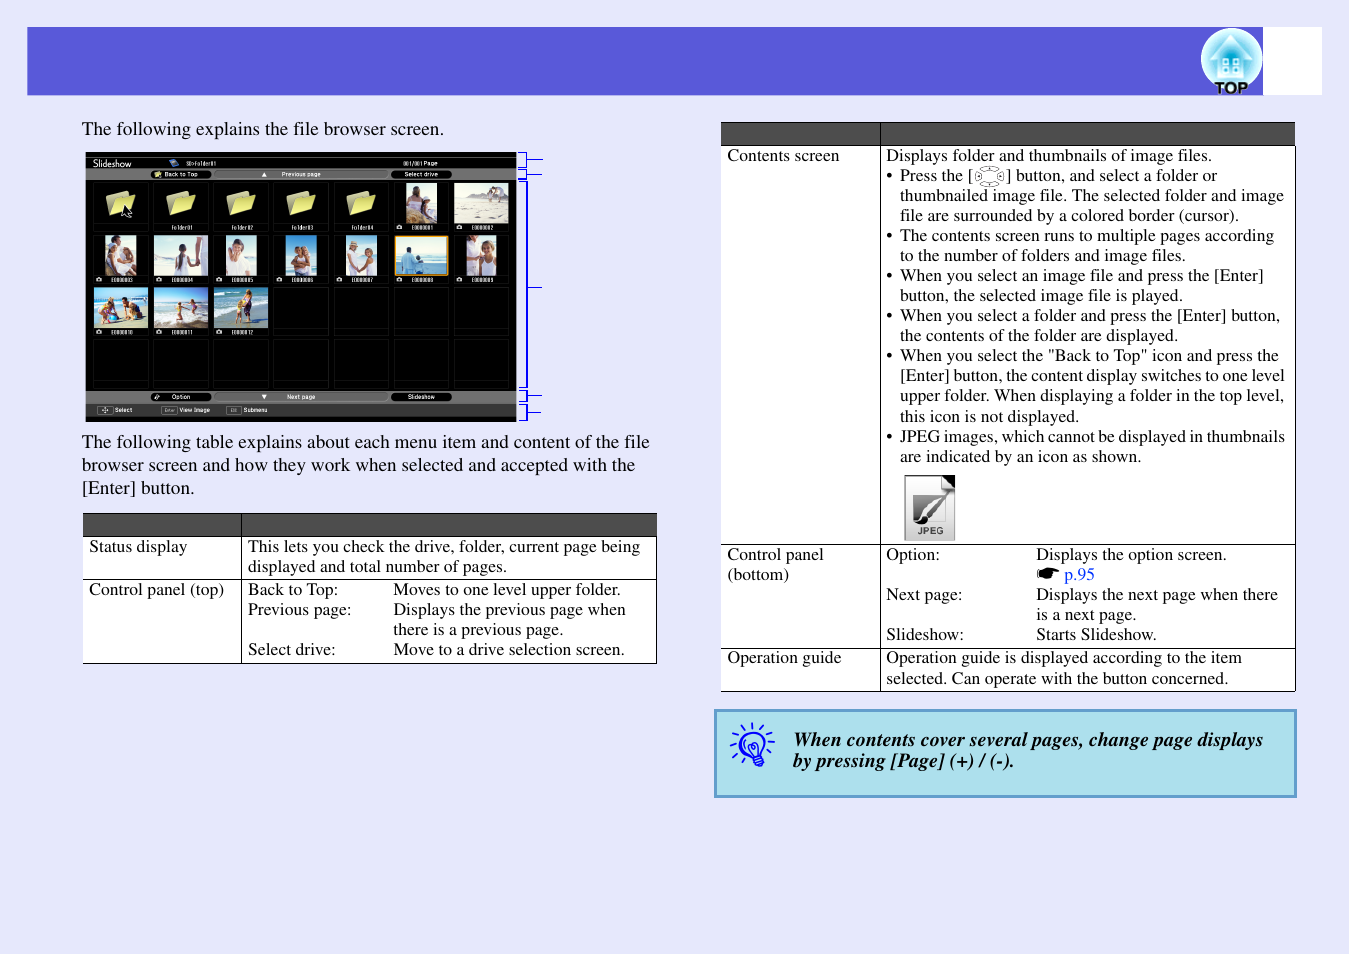Select thumbnail image E0000010
Screen dimensions: 1350x954
click(x=121, y=308)
